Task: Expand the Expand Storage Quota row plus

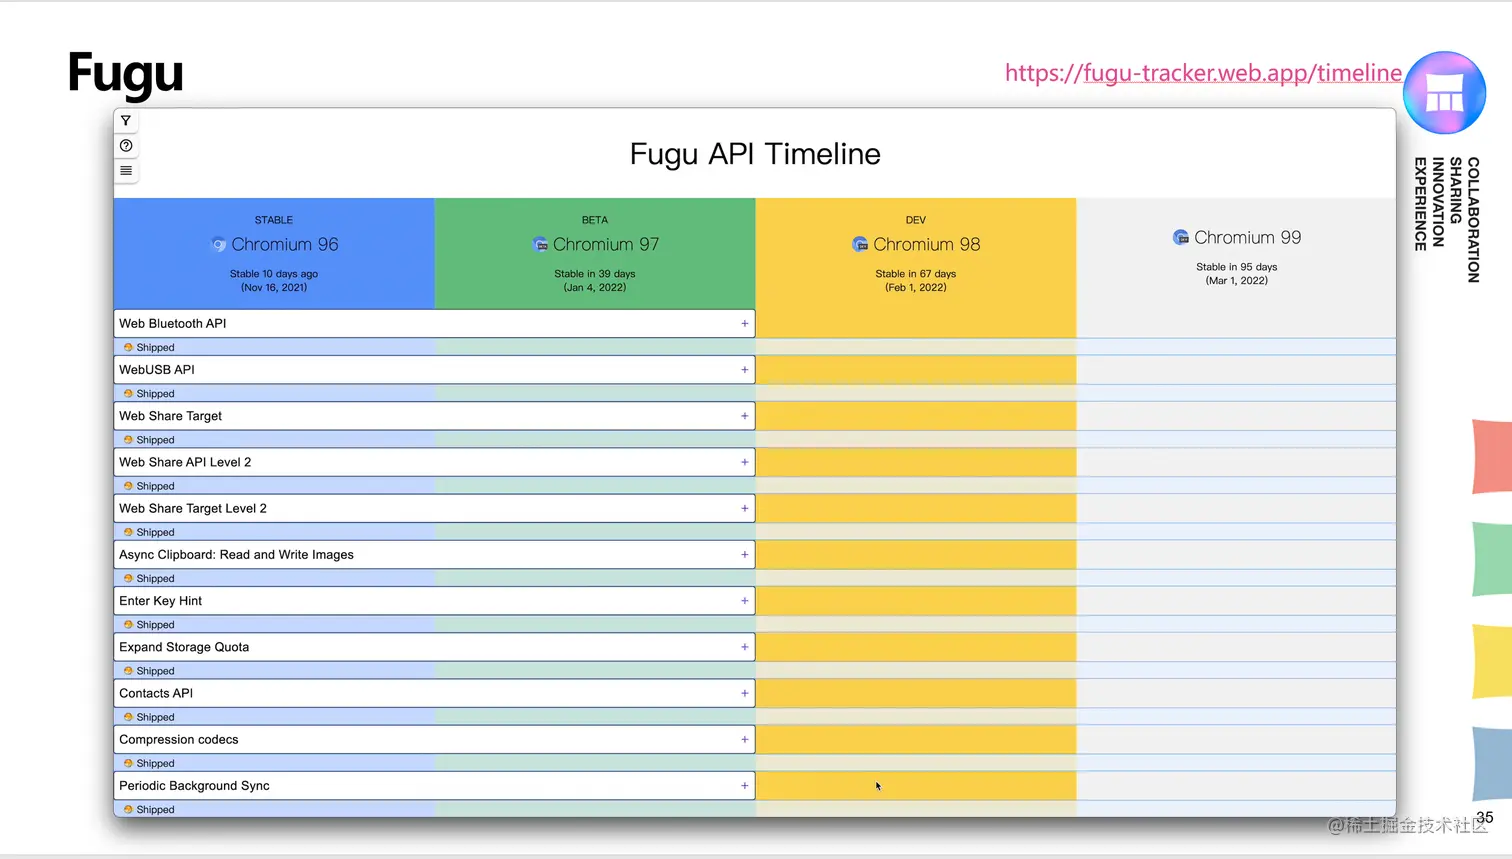Action: (x=744, y=647)
